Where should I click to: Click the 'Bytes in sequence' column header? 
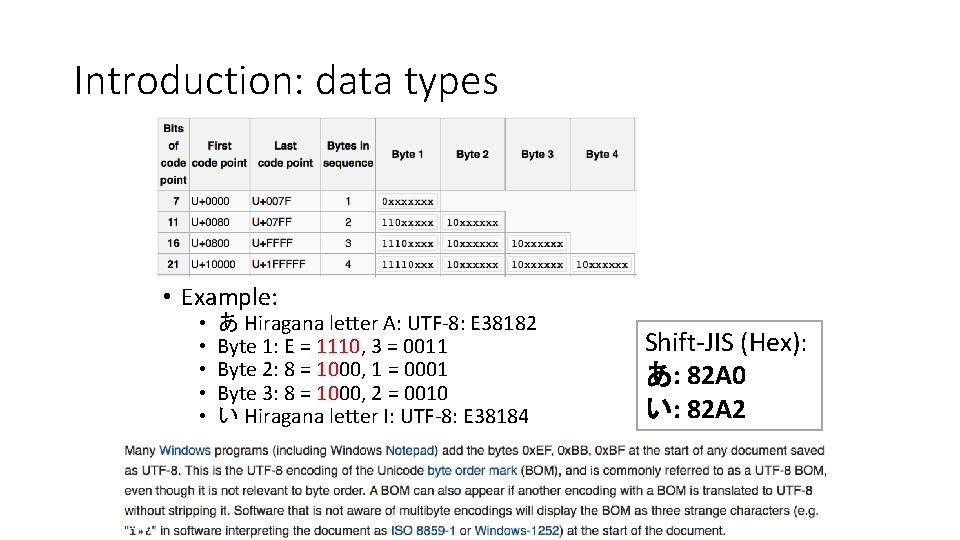click(x=348, y=154)
